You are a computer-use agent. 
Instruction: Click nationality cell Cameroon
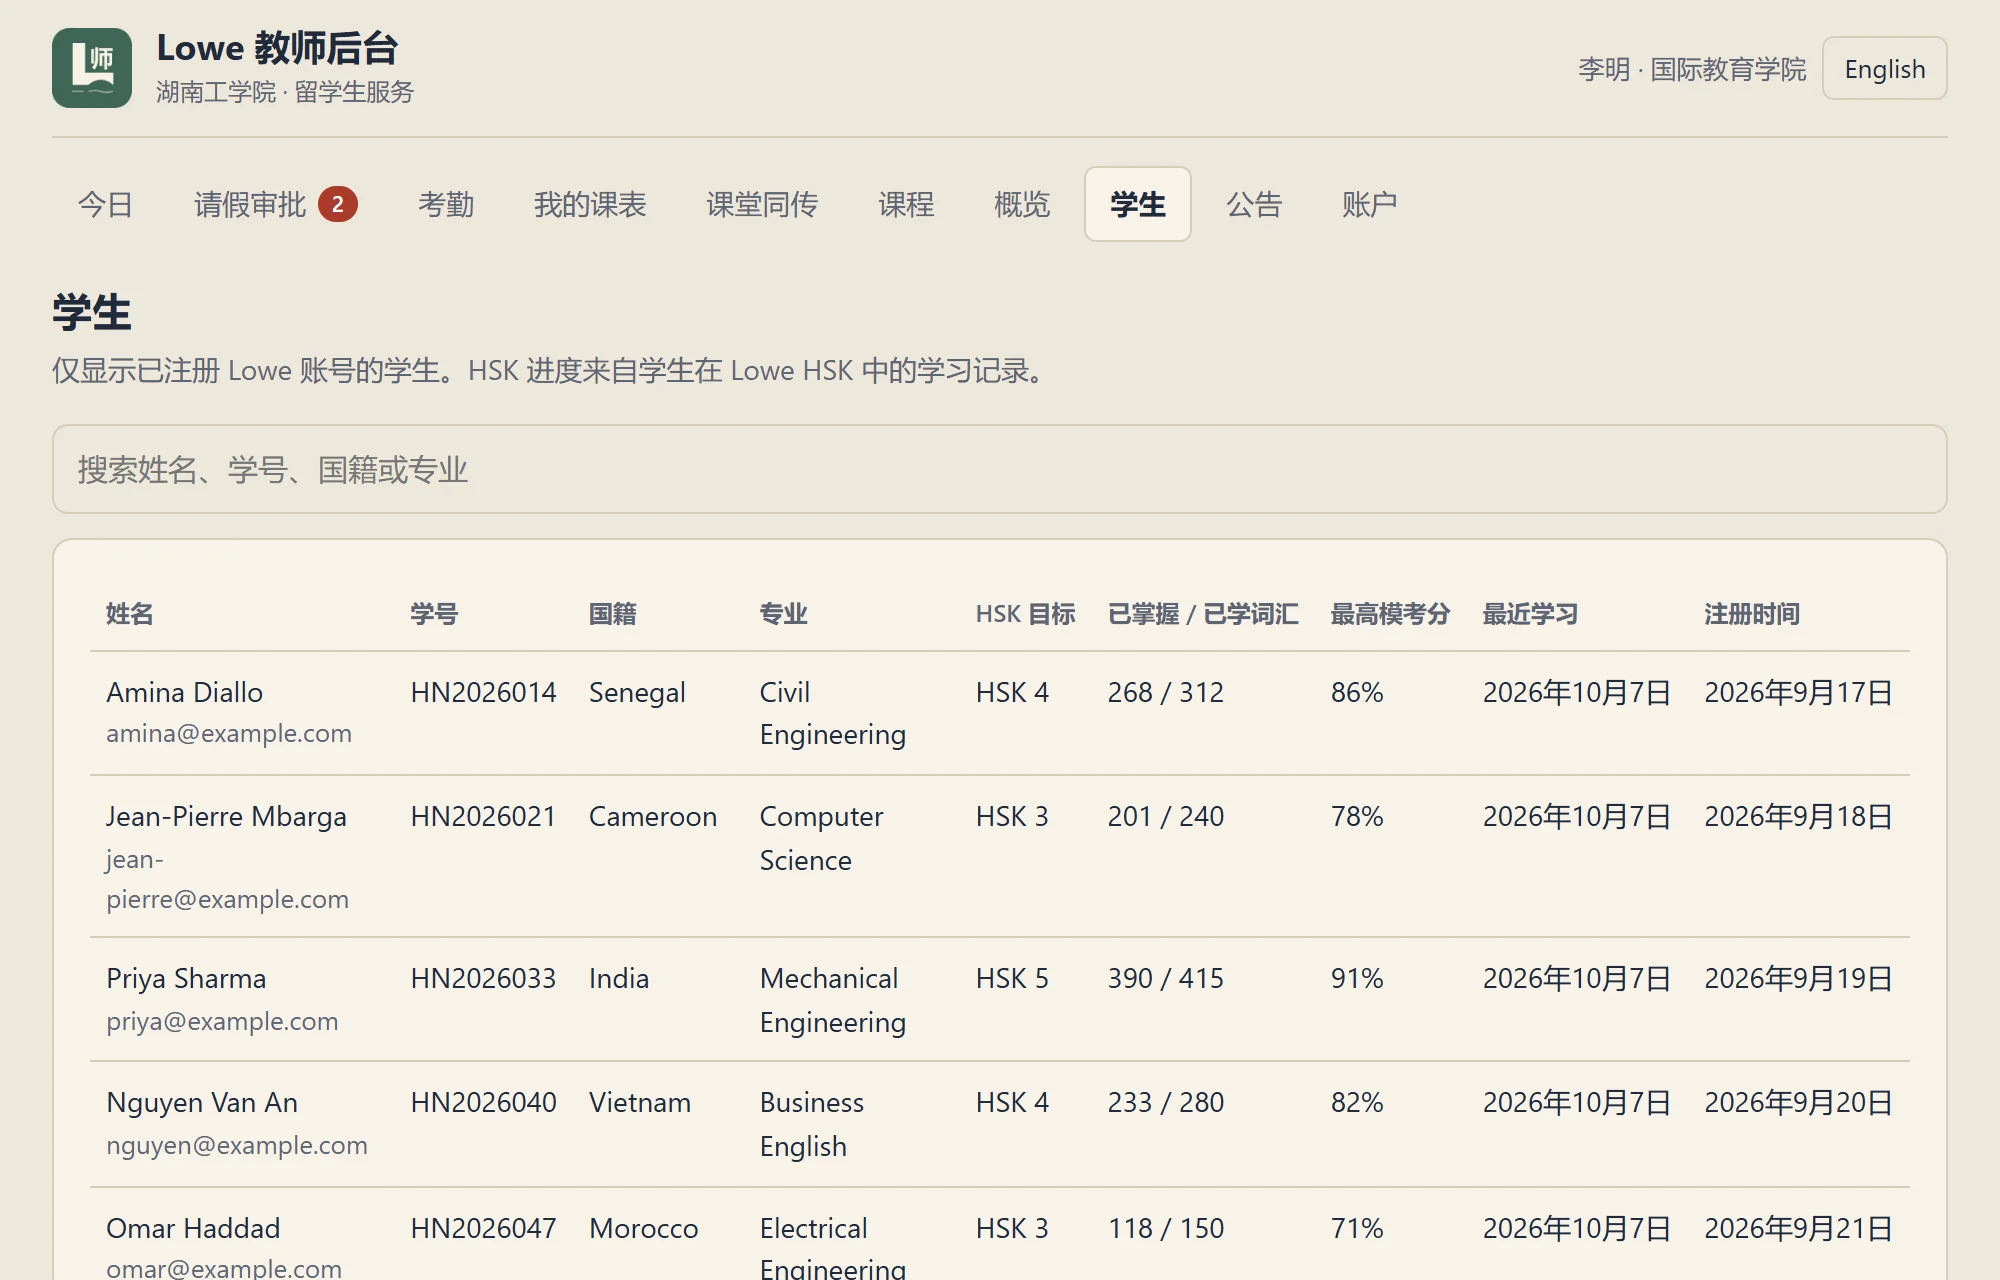[653, 816]
